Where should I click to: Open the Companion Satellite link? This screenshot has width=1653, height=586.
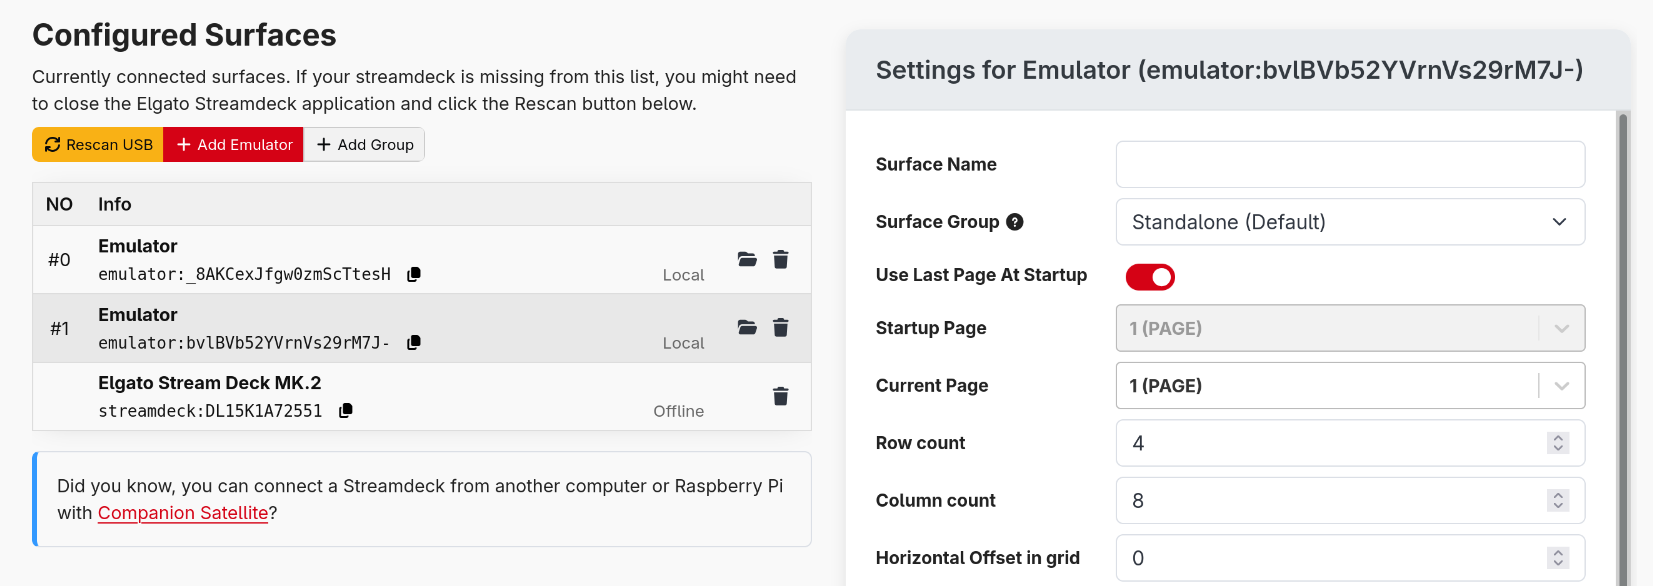183,513
